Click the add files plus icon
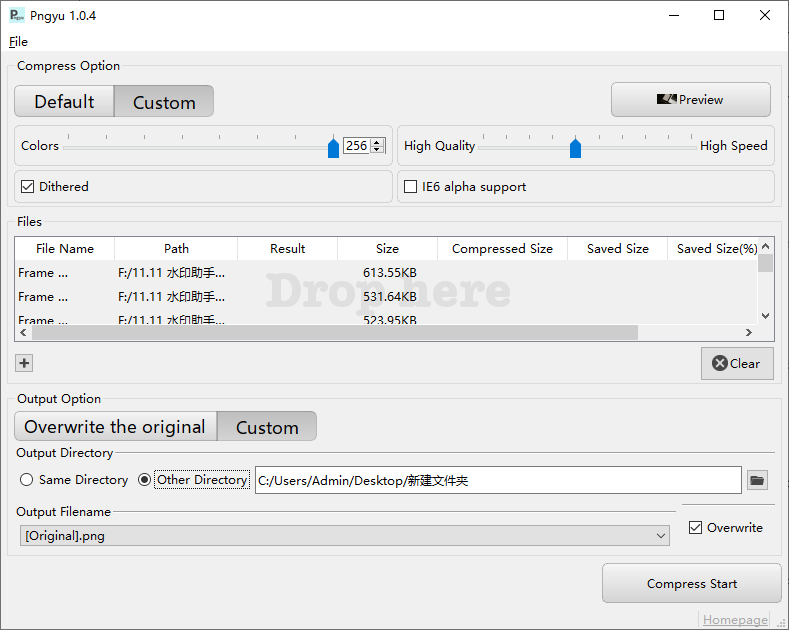The width and height of the screenshot is (789, 630). point(25,363)
